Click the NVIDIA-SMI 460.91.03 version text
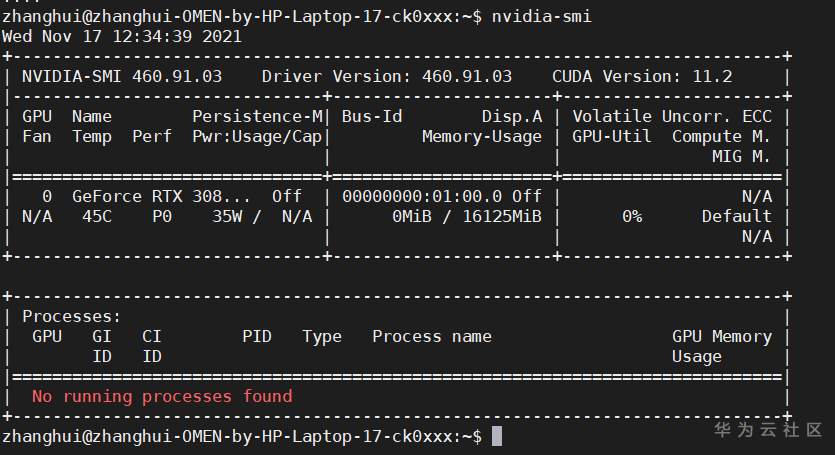The image size is (835, 455). (122, 76)
